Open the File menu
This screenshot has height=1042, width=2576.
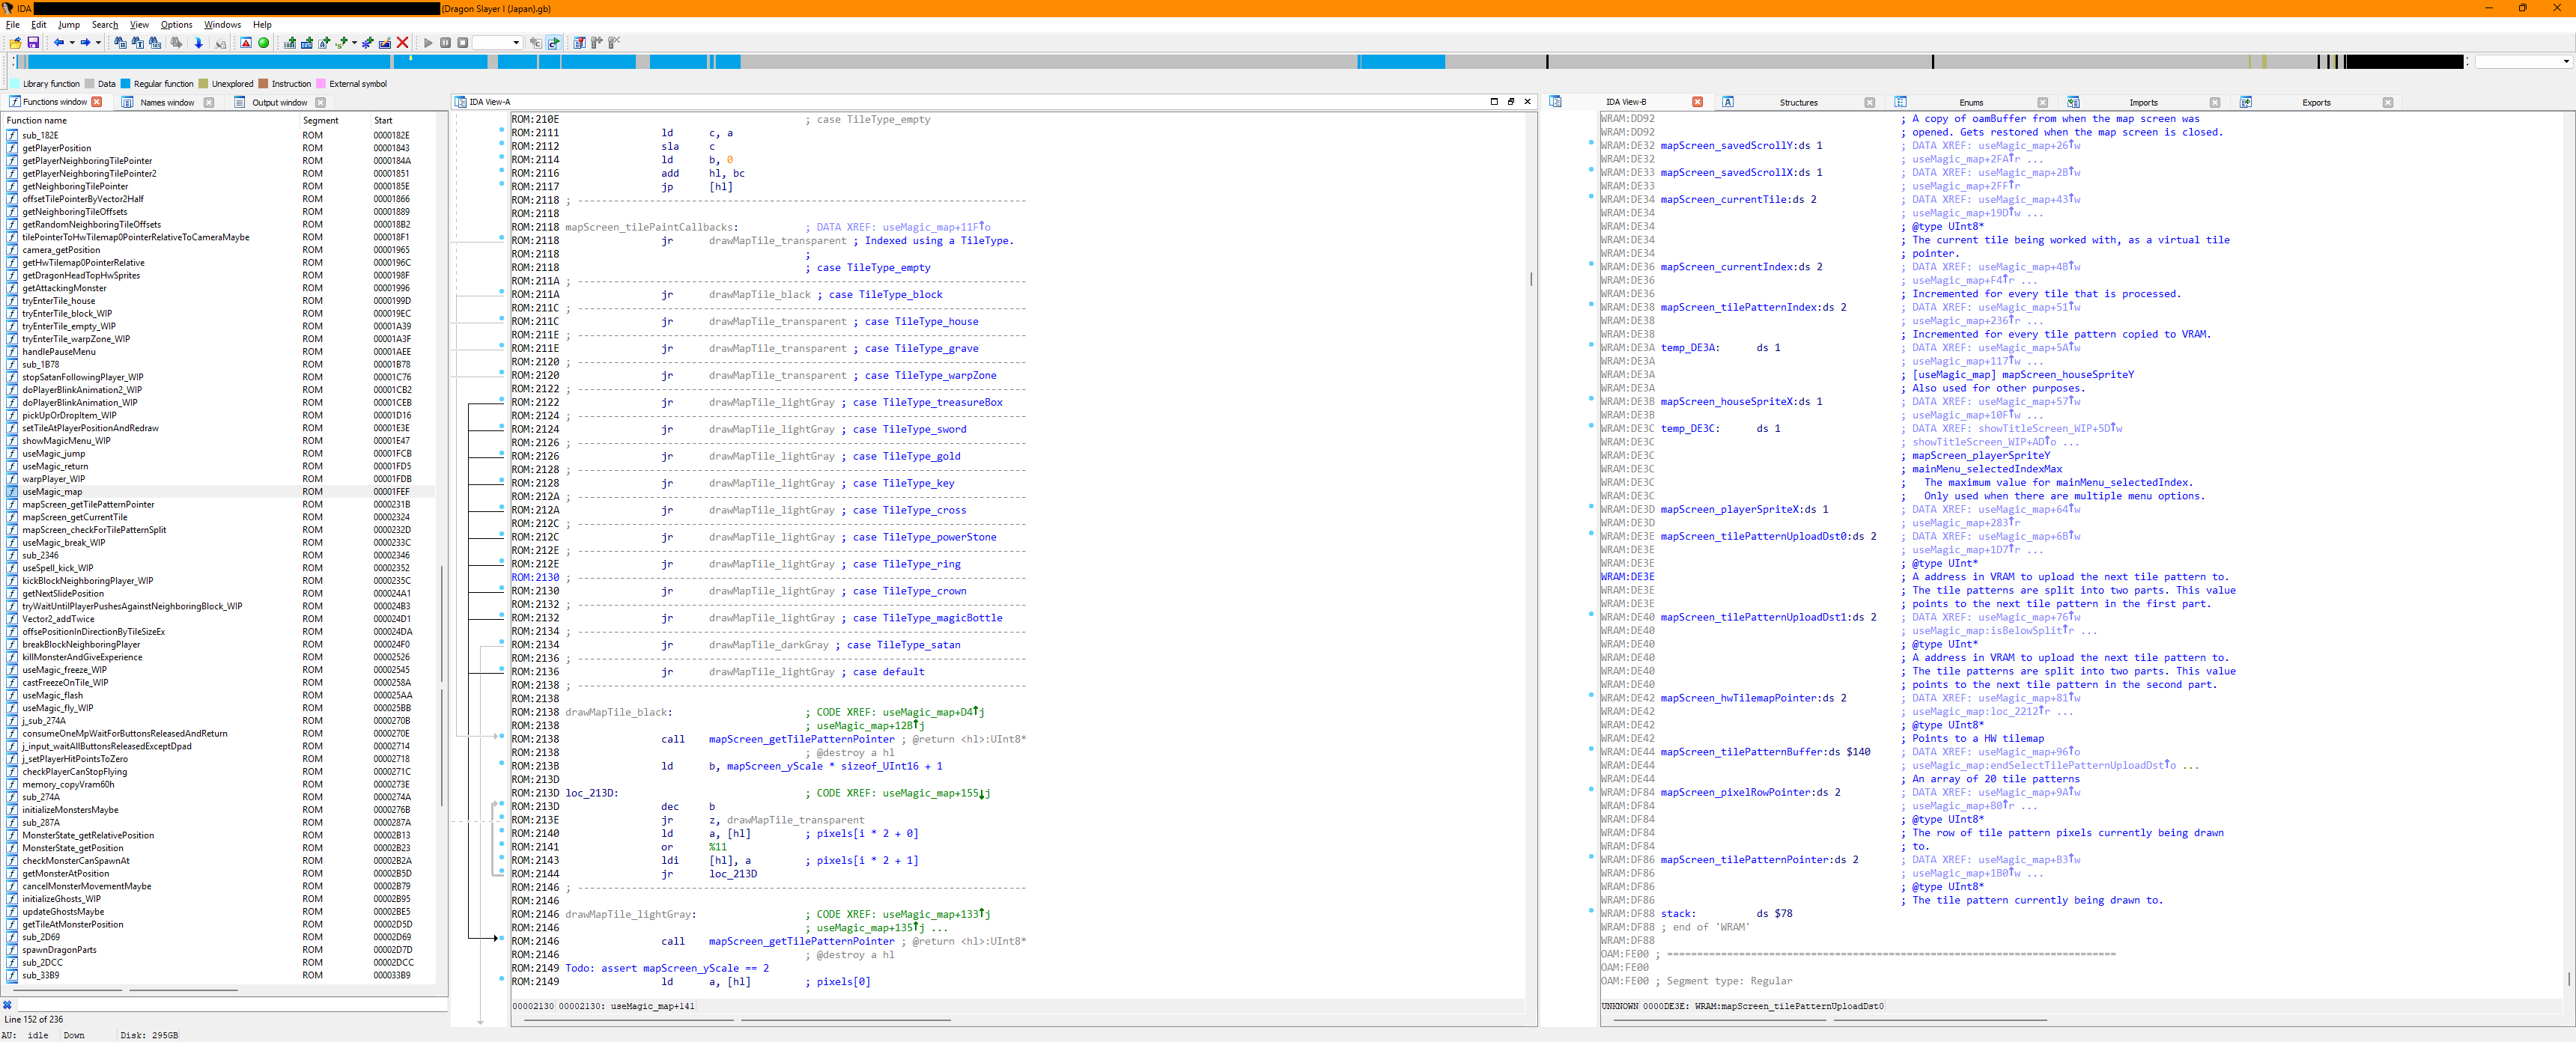click(13, 25)
